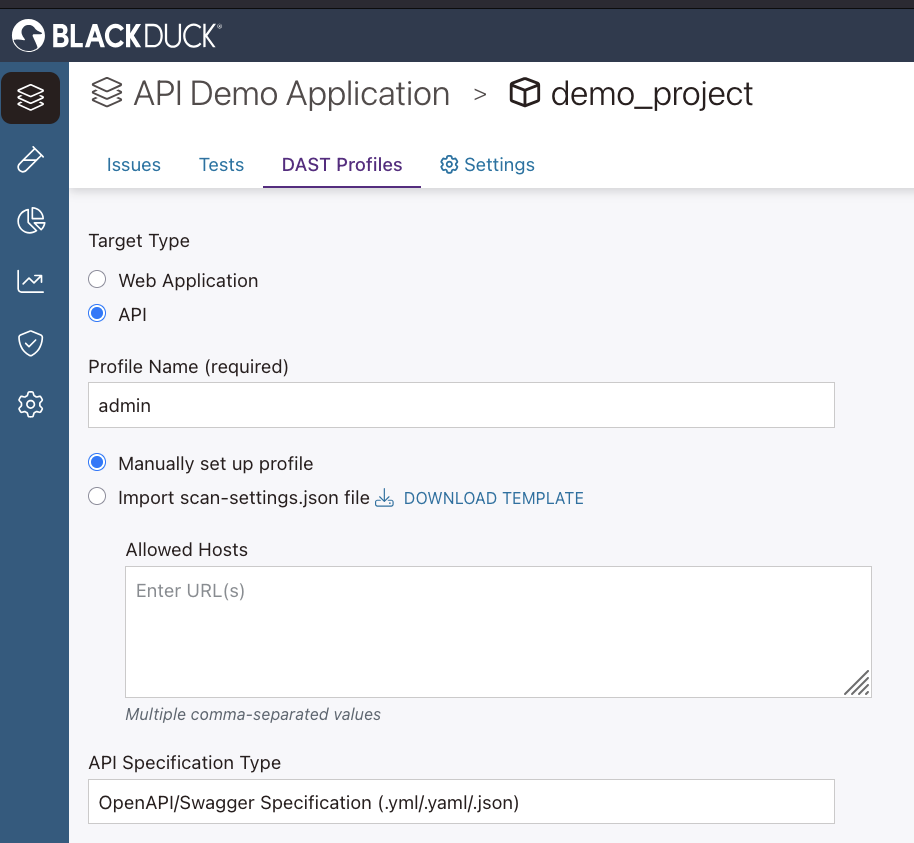Select the Web Application target type
Viewport: 914px width, 843px height.
click(x=97, y=279)
